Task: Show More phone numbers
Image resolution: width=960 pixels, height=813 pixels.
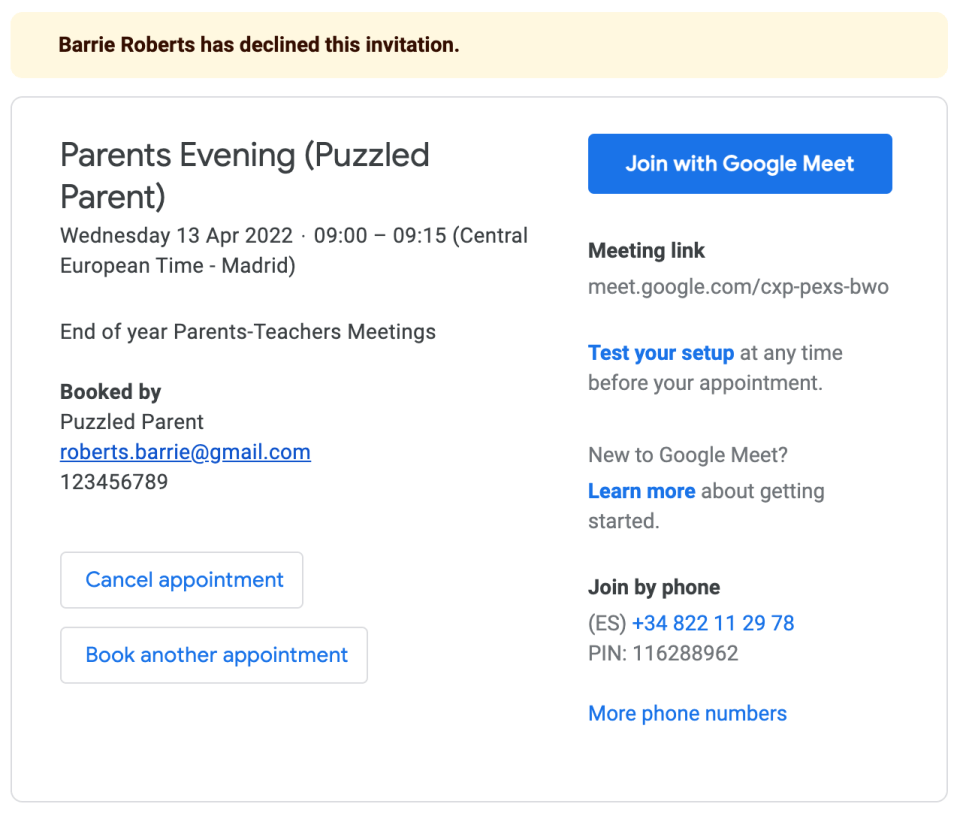Action: pyautogui.click(x=687, y=713)
